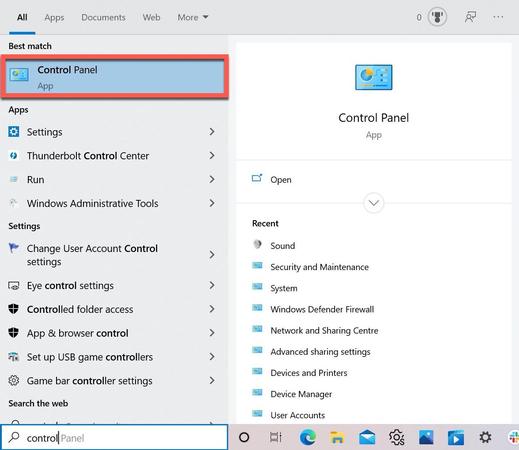Click the Sound entry text in Recent
The height and width of the screenshot is (450, 519).
click(283, 246)
